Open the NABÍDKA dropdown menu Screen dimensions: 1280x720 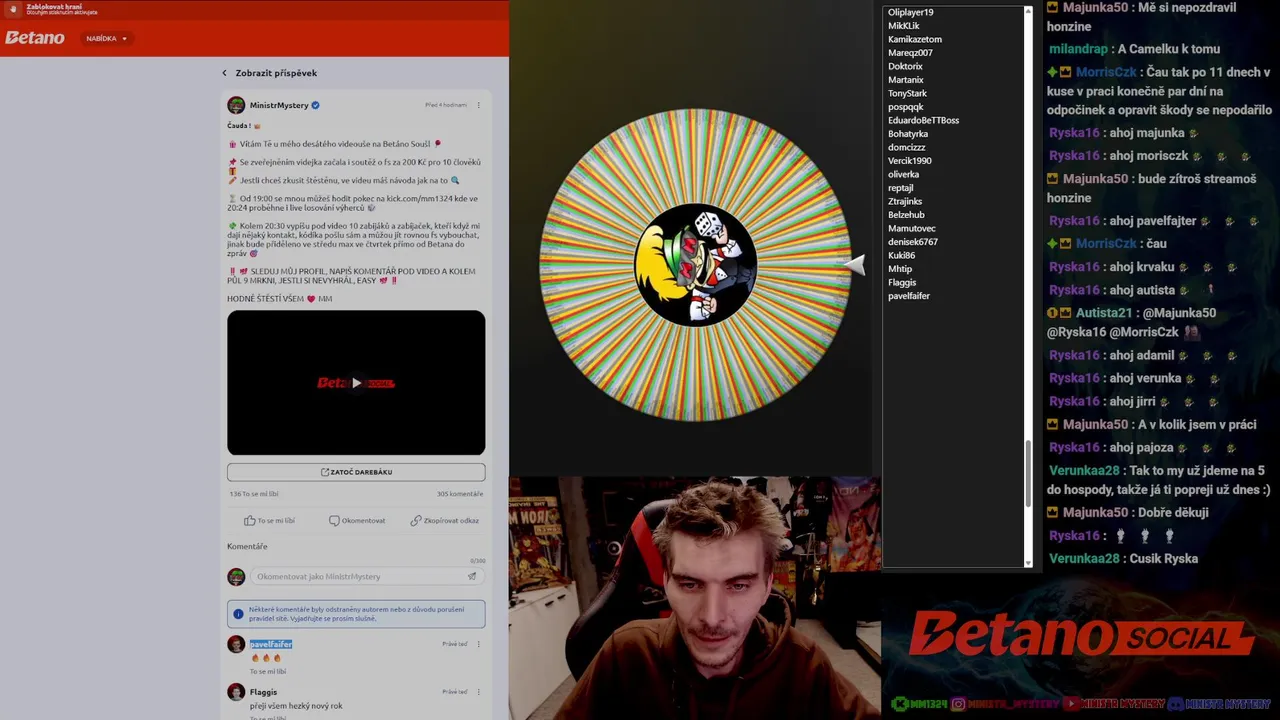[x=106, y=38]
